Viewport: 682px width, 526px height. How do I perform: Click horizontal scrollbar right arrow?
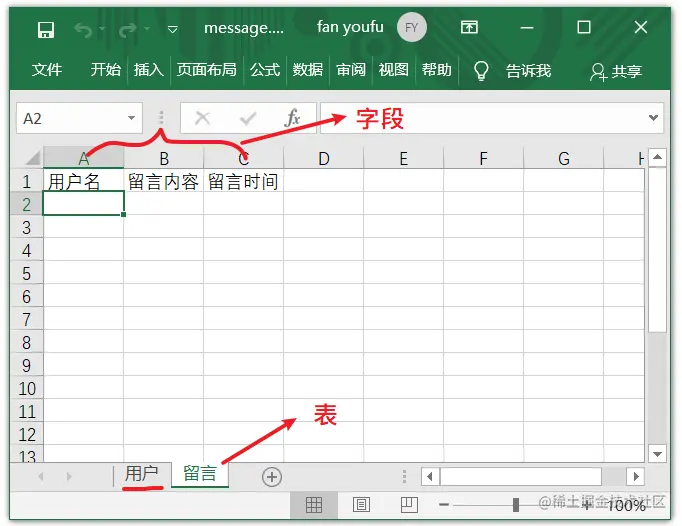tap(635, 476)
